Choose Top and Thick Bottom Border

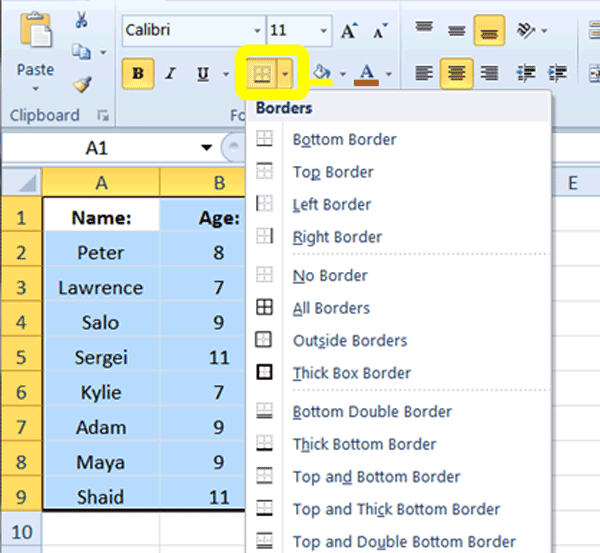point(398,509)
